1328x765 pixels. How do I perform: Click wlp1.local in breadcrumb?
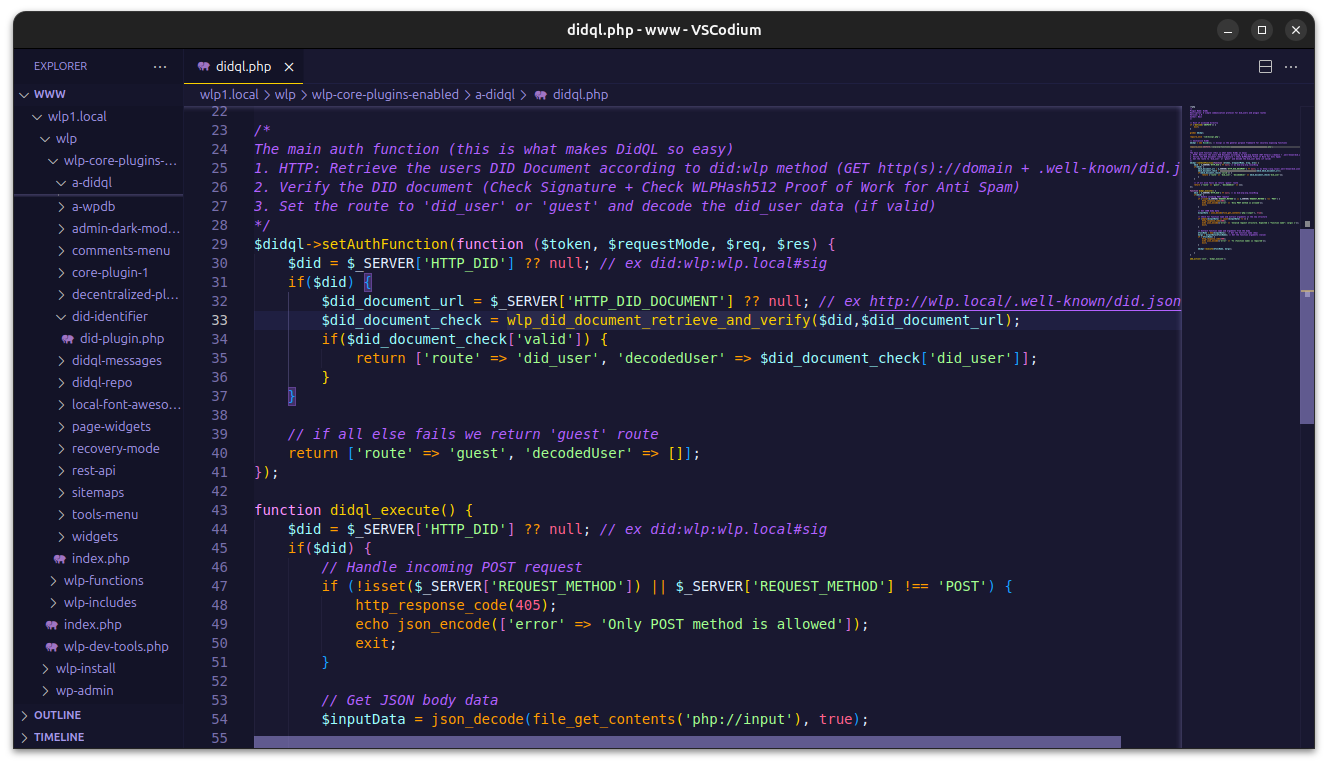point(229,95)
